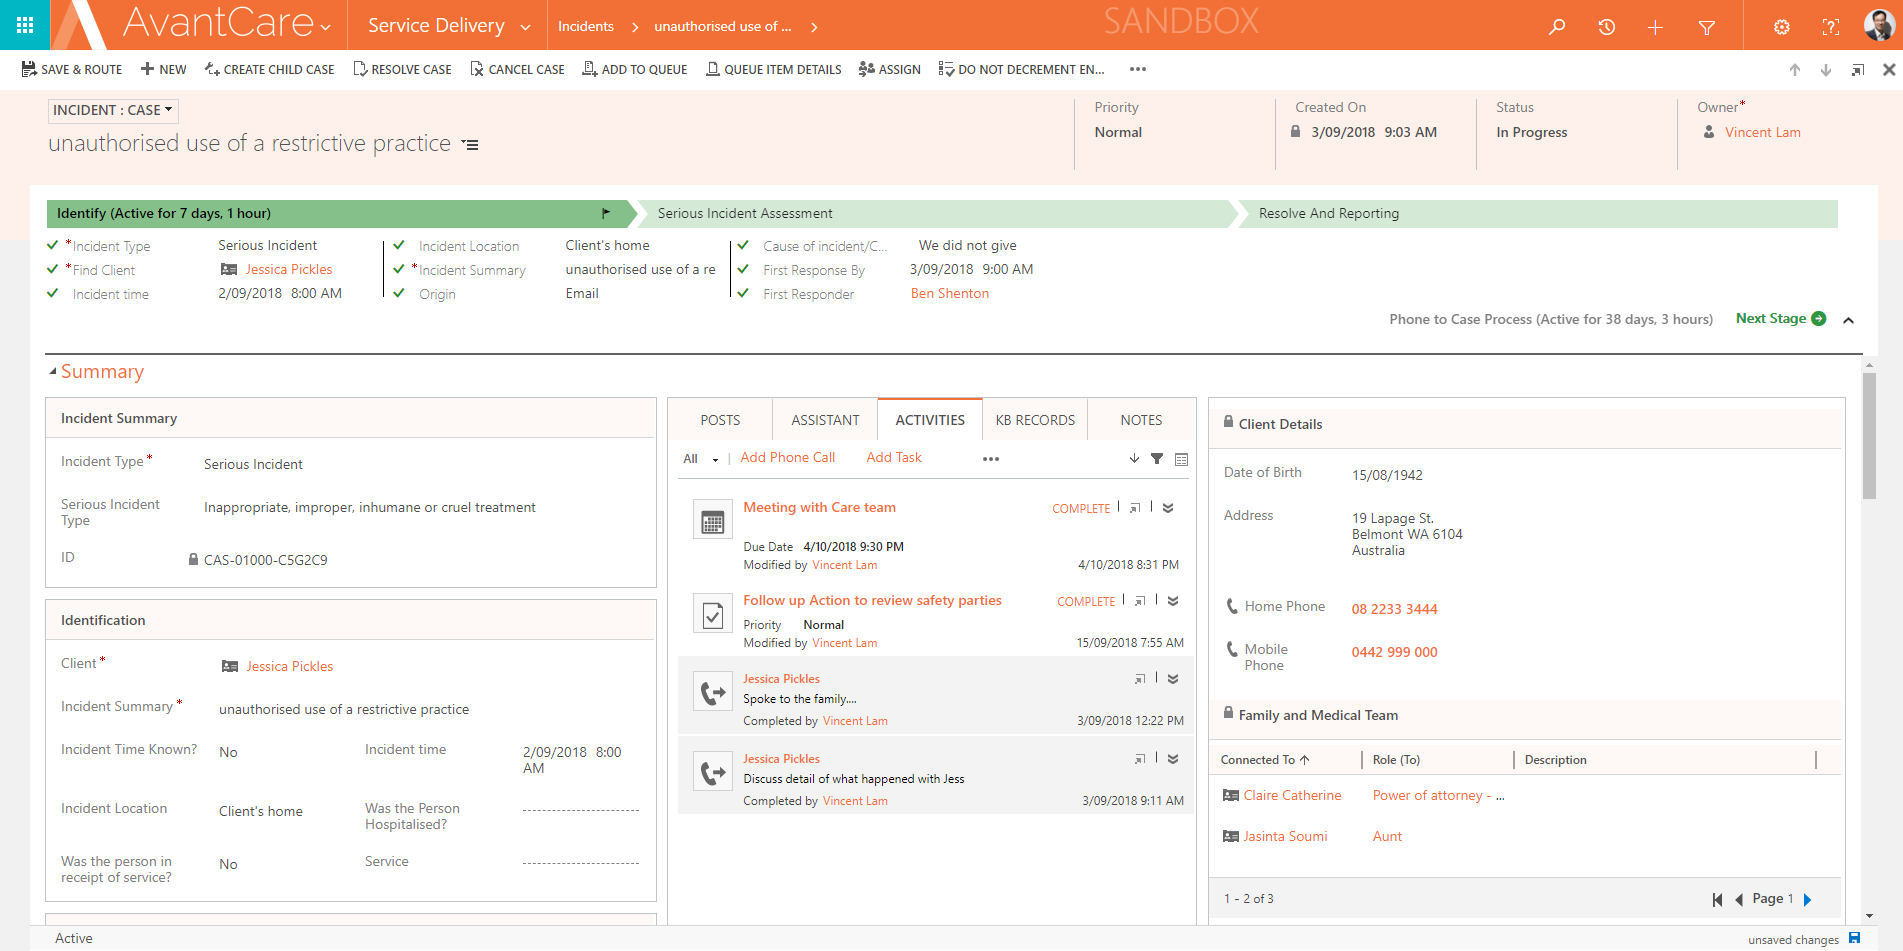Viewport: 1903px width, 951px height.
Task: Open Meeting with Care team via pop-out icon
Action: click(x=1135, y=507)
